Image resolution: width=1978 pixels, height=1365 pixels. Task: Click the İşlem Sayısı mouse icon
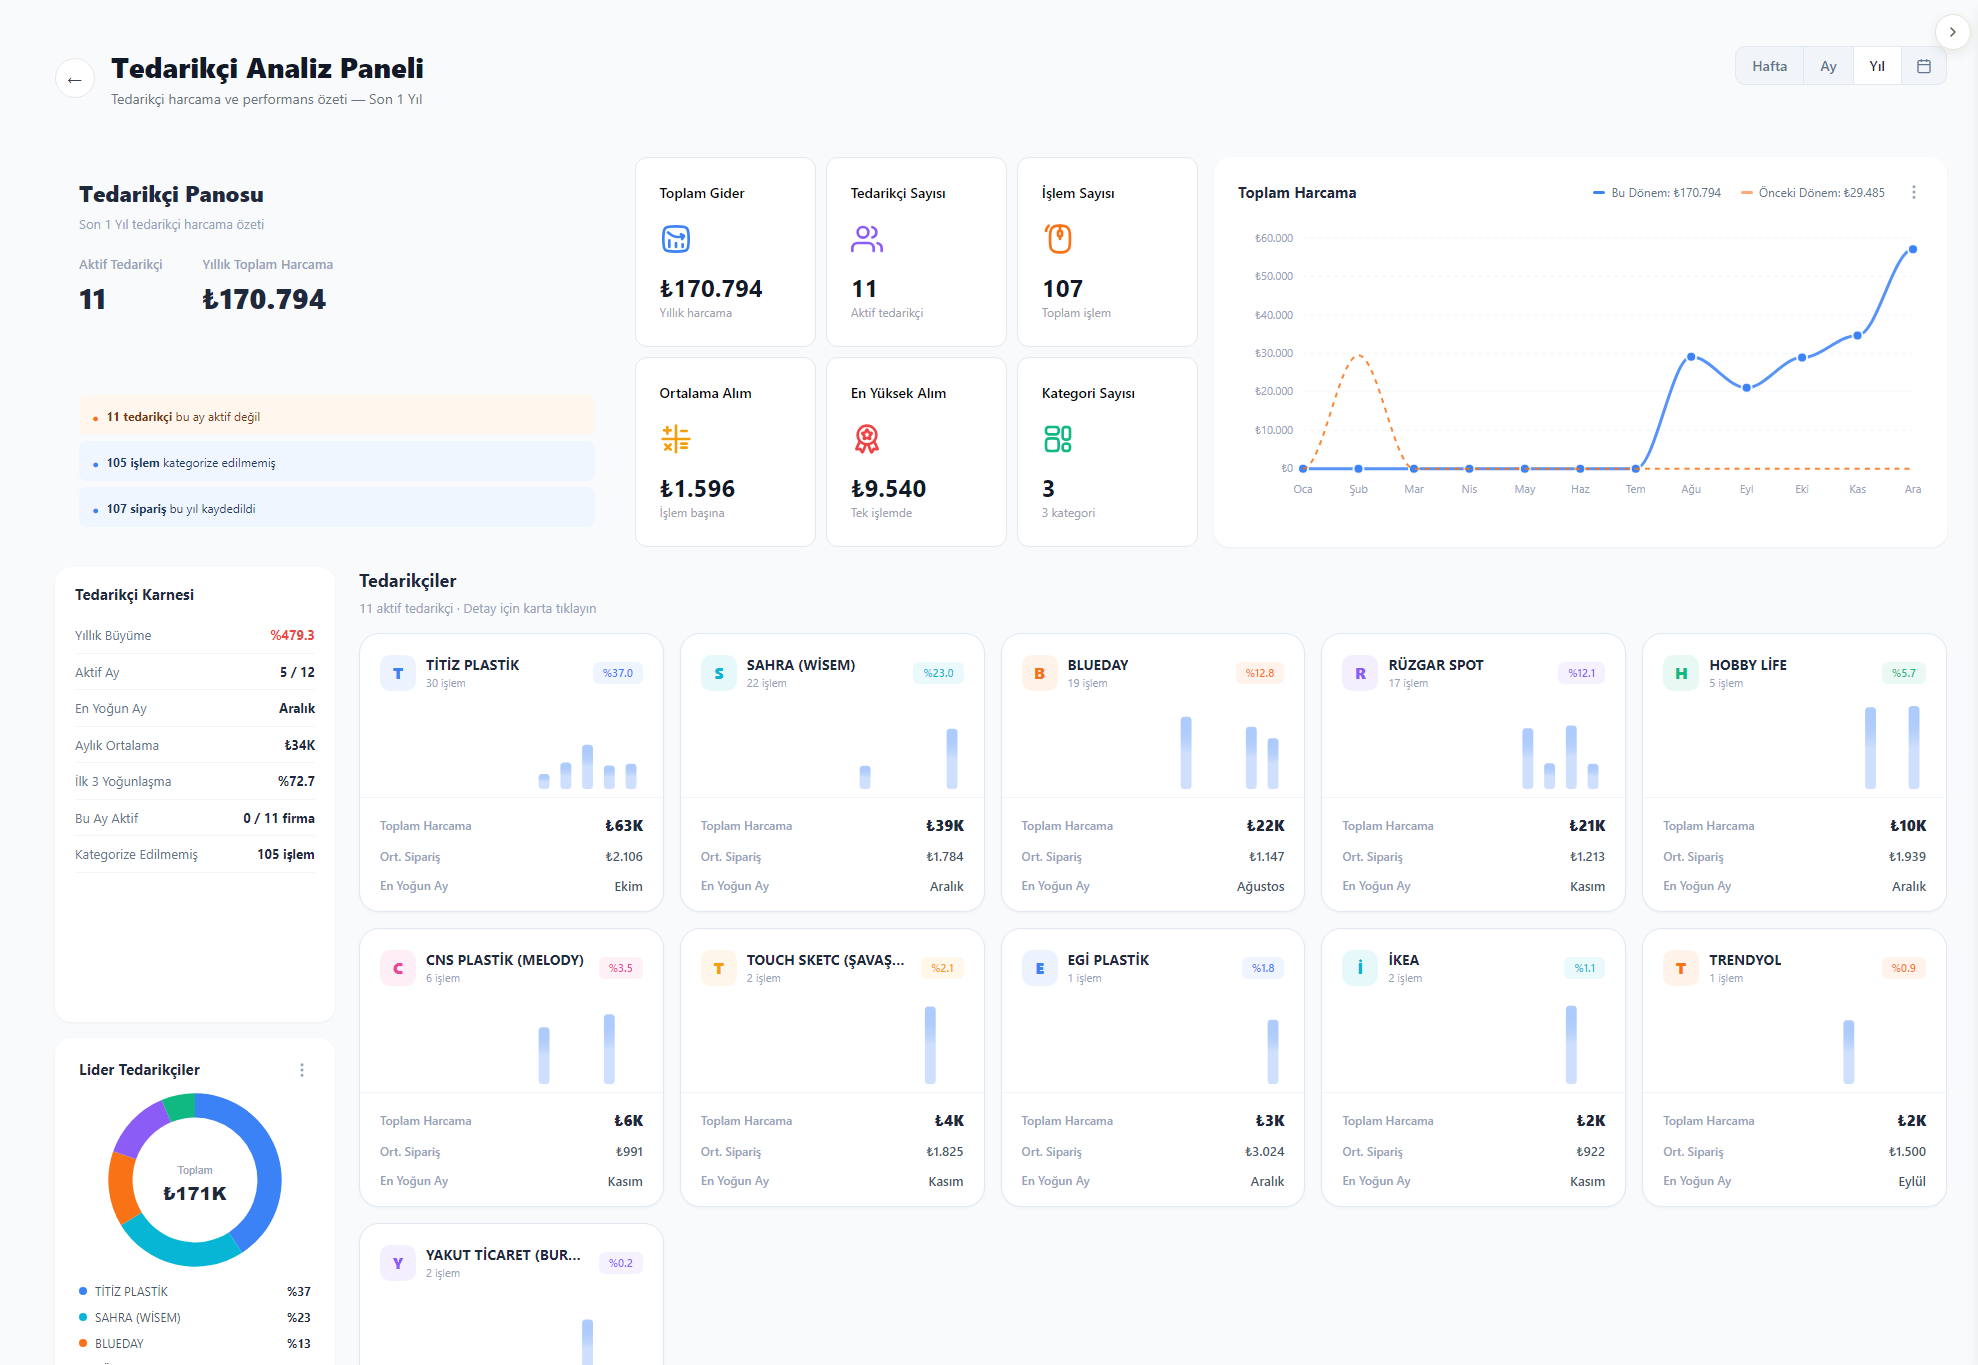click(1058, 239)
